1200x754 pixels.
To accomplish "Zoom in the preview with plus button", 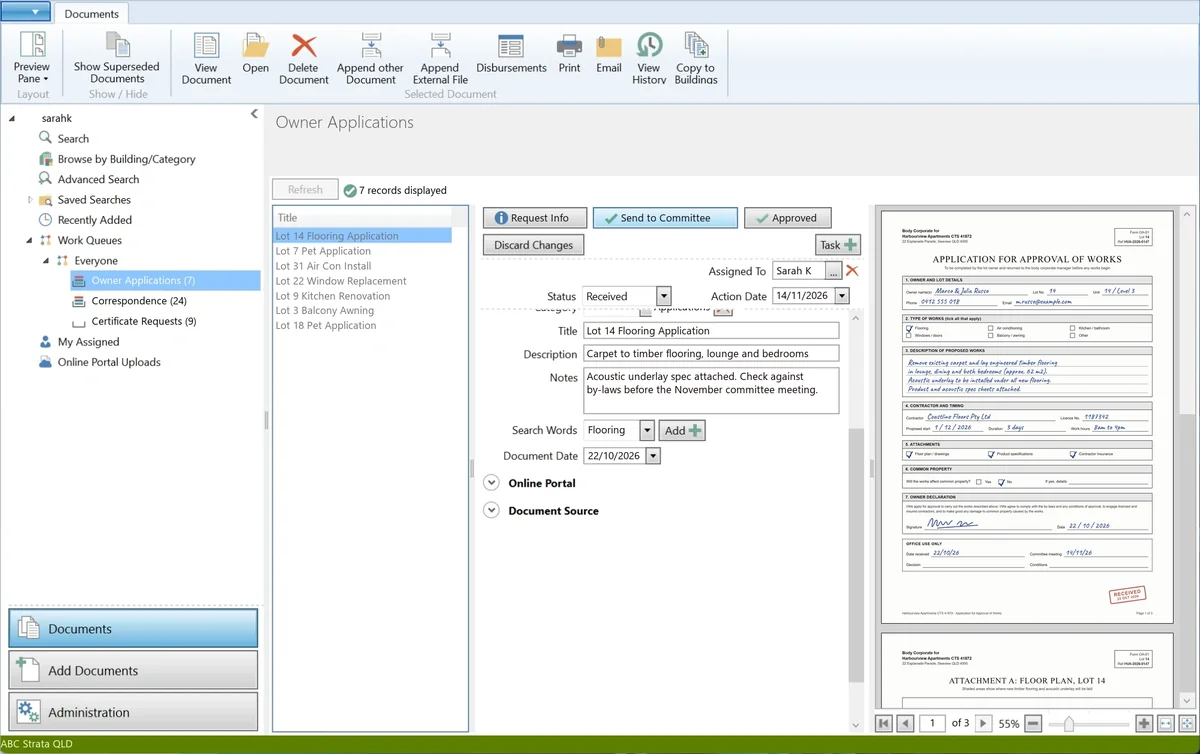I will tap(1145, 723).
